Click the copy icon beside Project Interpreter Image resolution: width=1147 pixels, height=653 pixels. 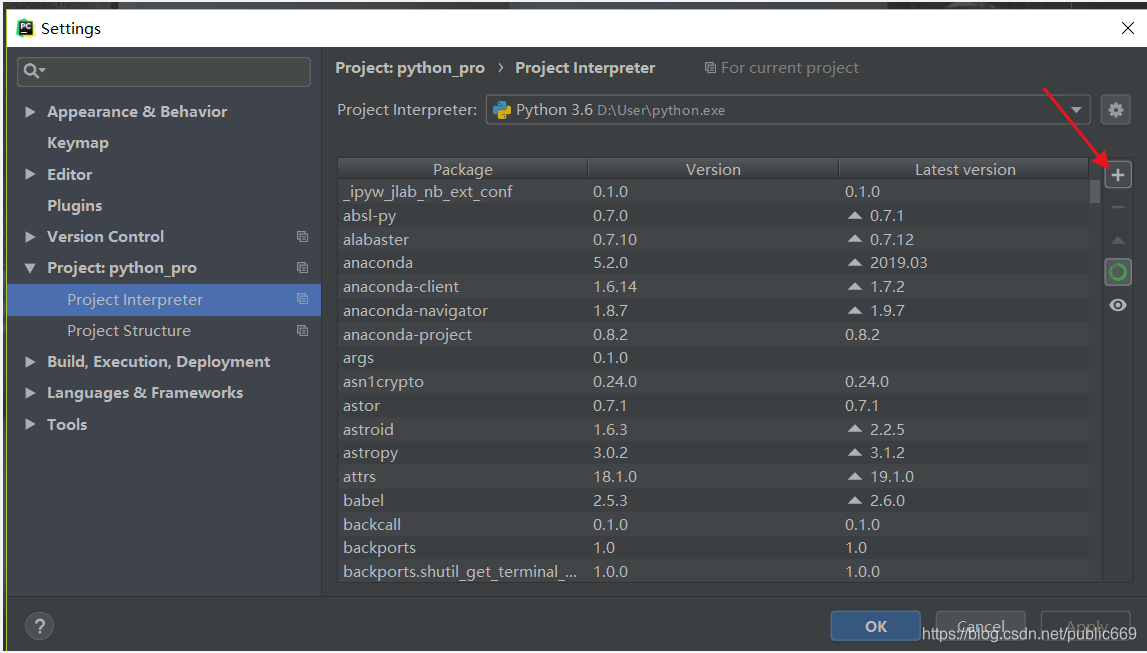pos(302,299)
